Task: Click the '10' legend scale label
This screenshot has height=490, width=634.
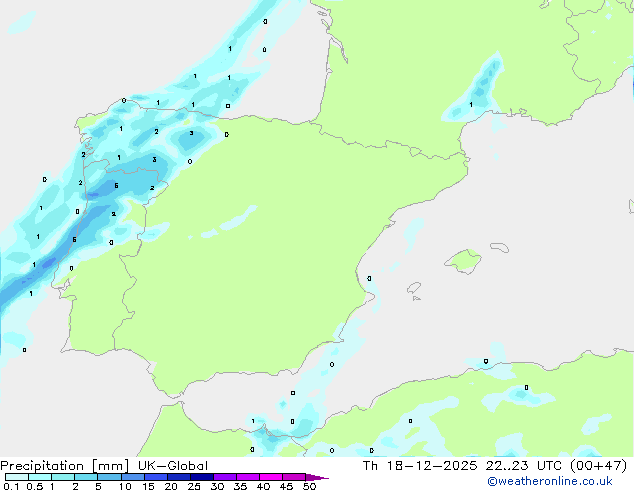Action: [125, 486]
